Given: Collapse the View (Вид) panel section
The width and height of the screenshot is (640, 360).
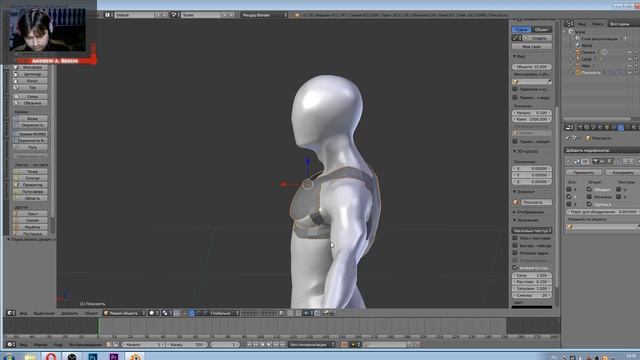Looking at the screenshot, I should 519,56.
